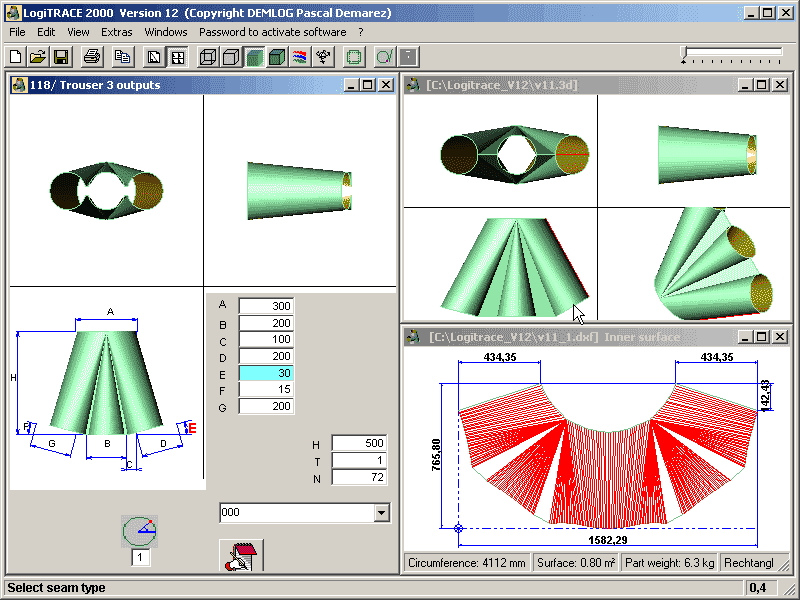Click the H height input field
Image resolution: width=800 pixels, height=600 pixels.
click(359, 443)
